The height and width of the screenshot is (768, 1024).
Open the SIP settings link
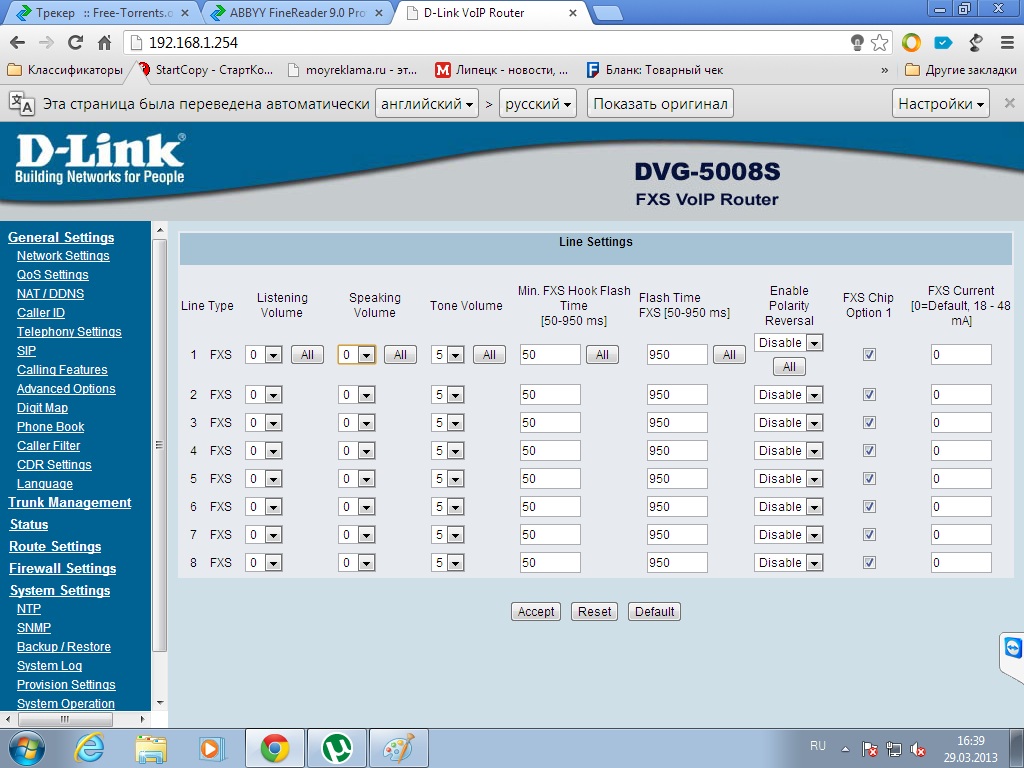click(26, 351)
